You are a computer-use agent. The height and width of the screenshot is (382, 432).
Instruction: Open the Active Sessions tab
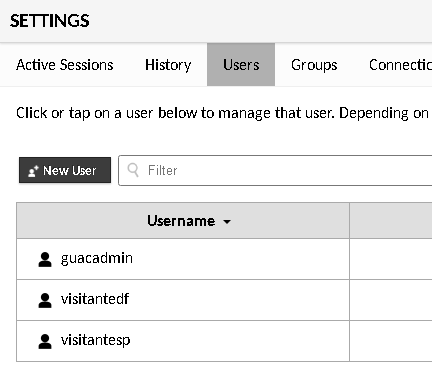pos(65,65)
